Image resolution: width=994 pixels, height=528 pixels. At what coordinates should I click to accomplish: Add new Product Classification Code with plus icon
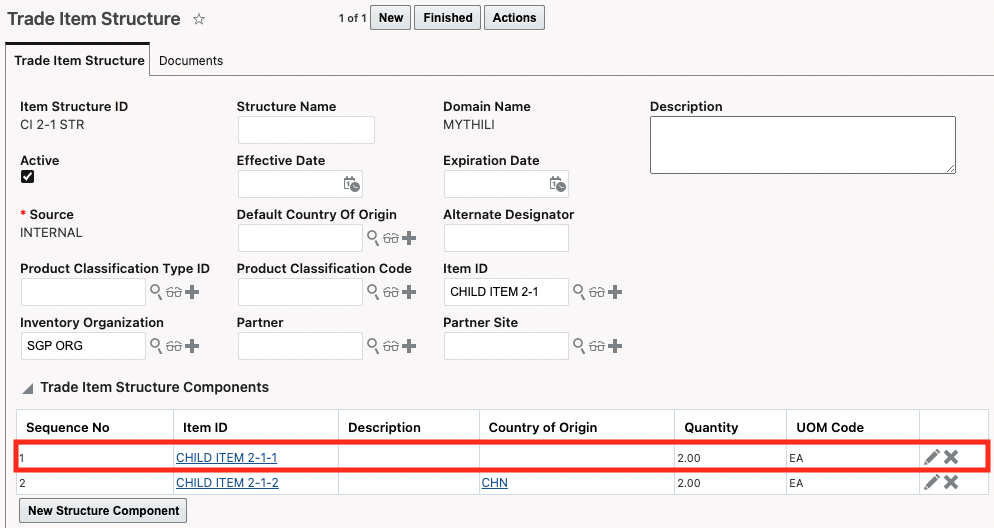click(x=409, y=292)
